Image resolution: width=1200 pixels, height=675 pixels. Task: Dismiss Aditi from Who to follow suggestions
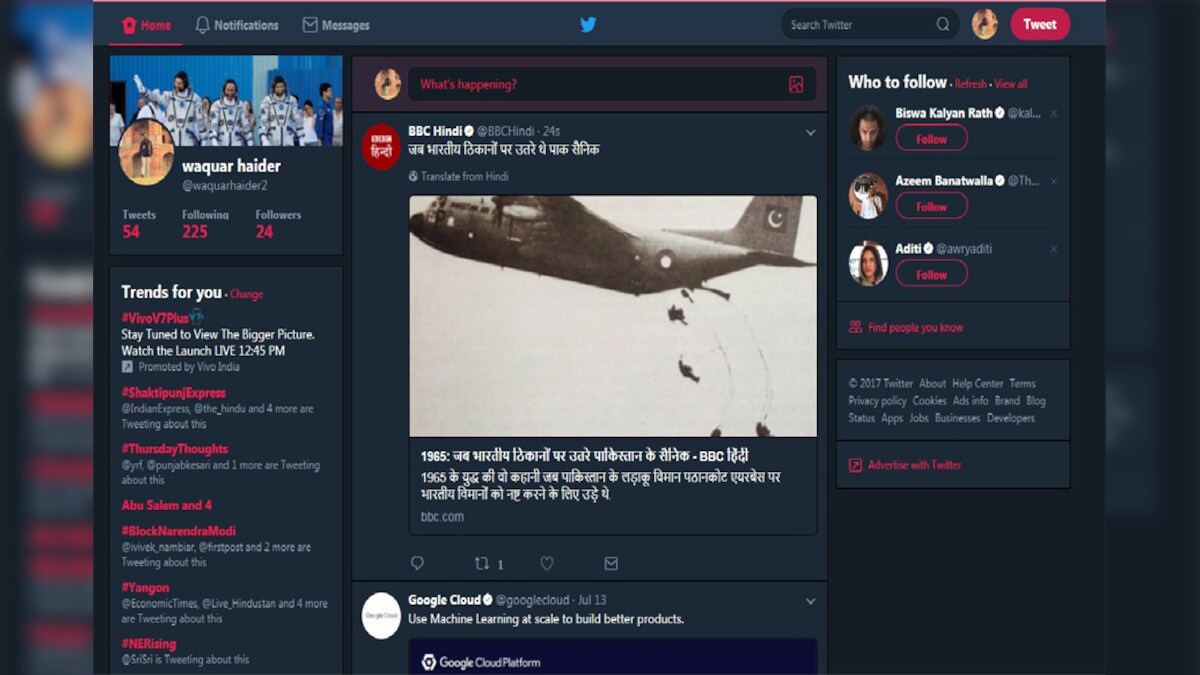[1053, 250]
